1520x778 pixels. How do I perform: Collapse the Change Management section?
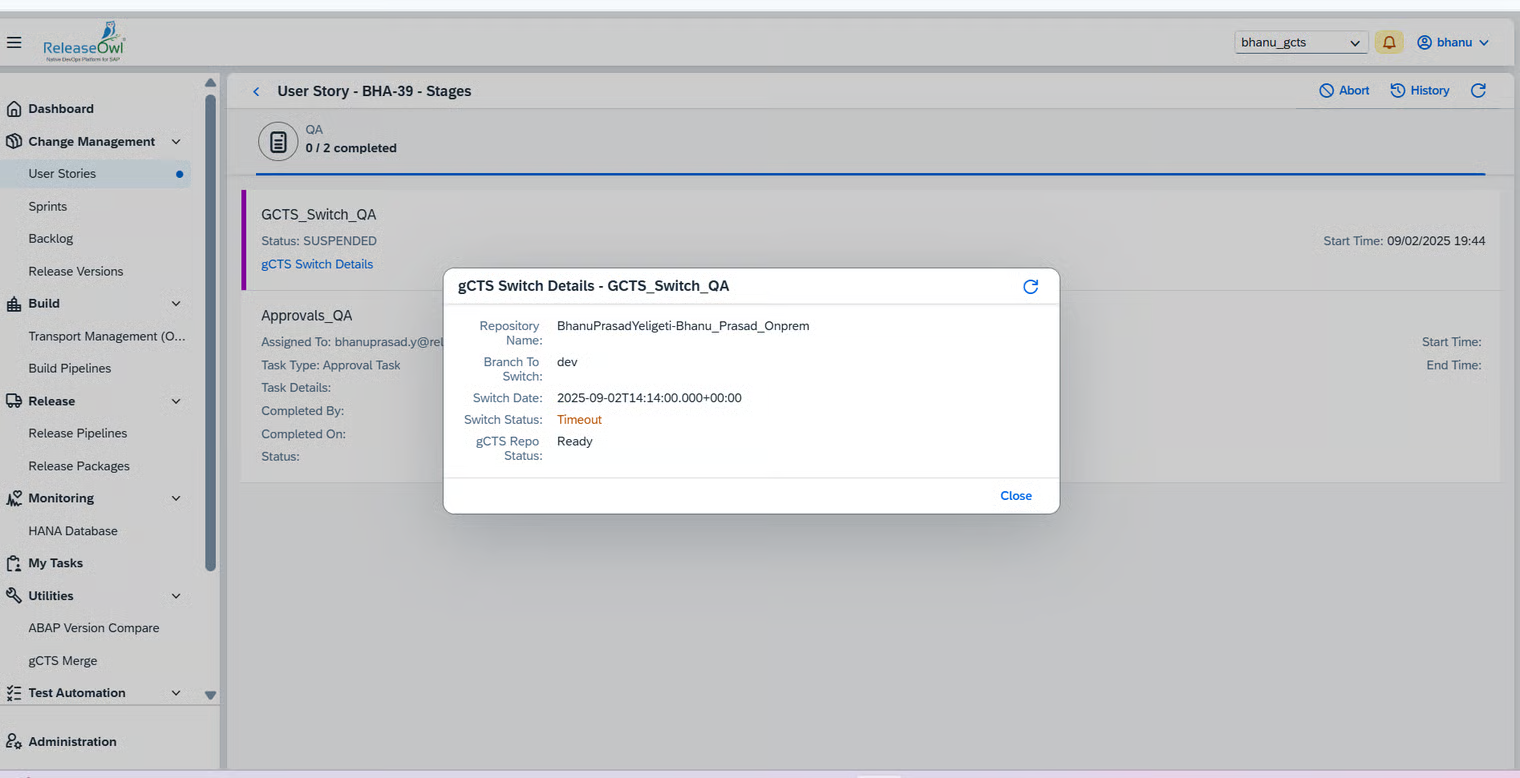point(176,142)
